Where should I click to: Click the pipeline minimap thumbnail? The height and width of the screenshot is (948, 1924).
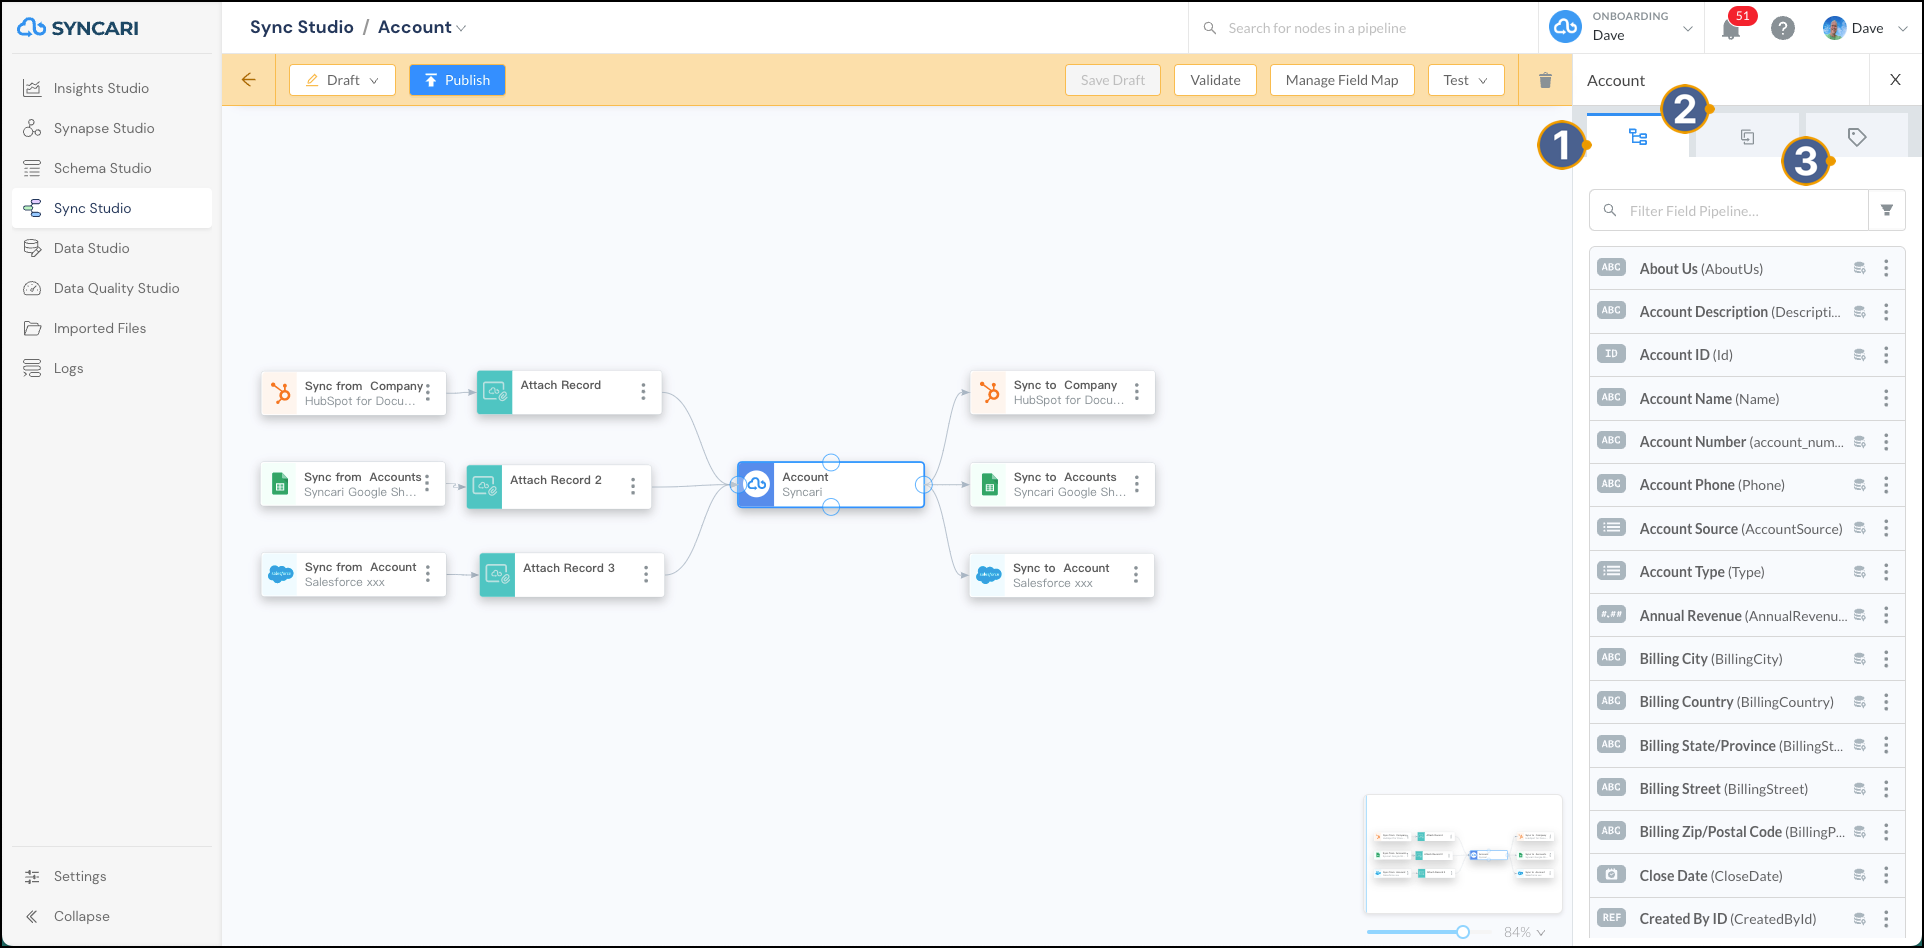[x=1464, y=854]
